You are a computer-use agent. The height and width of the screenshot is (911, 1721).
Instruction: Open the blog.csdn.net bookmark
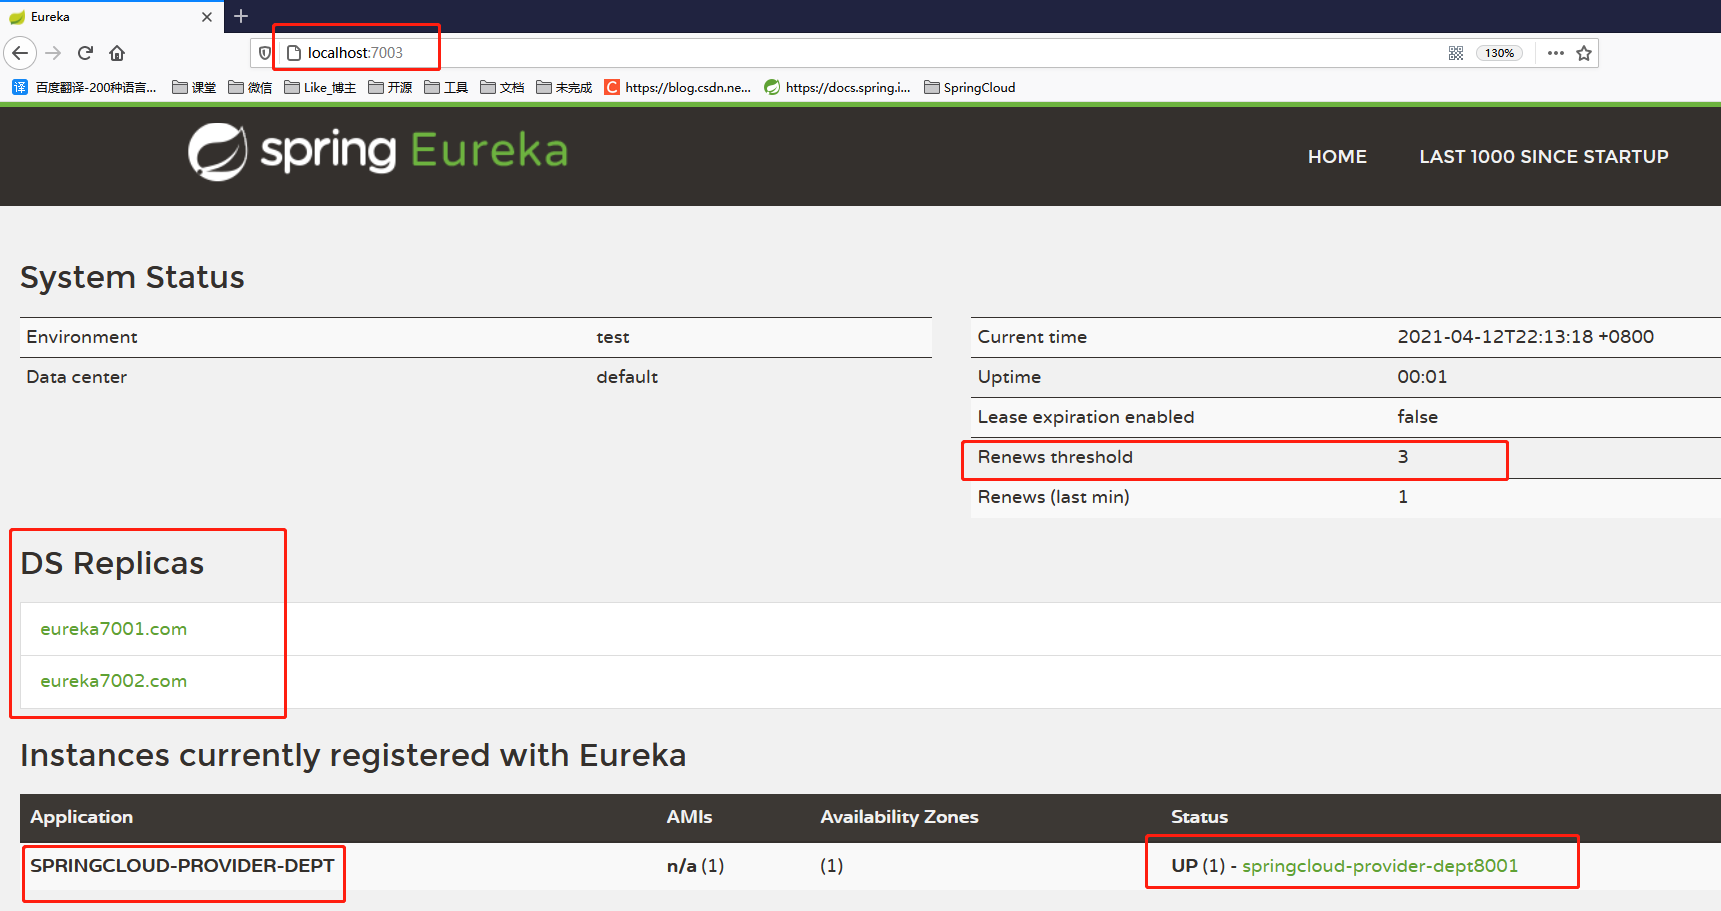(678, 88)
